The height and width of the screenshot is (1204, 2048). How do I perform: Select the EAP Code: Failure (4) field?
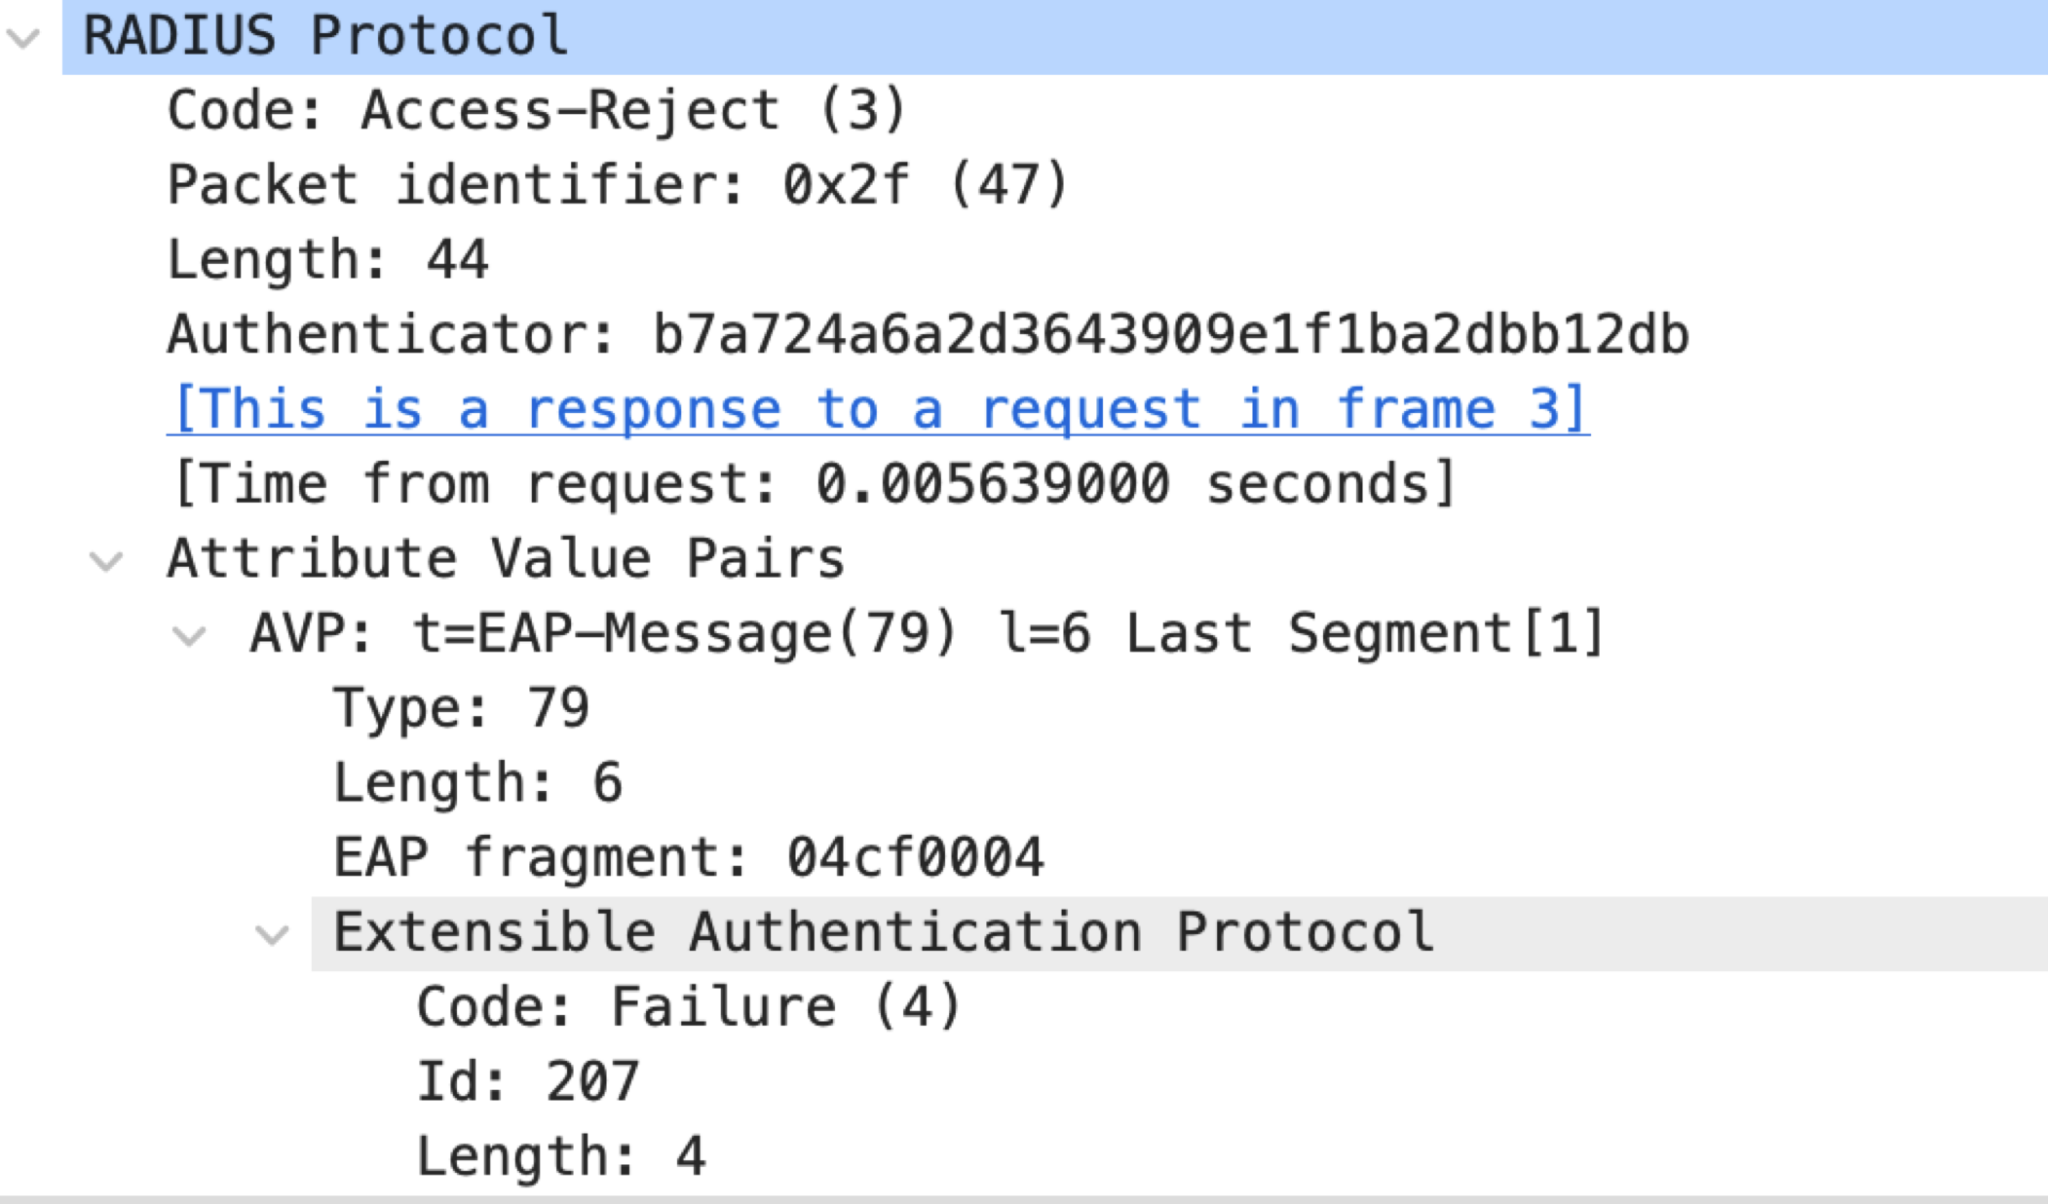click(690, 1004)
